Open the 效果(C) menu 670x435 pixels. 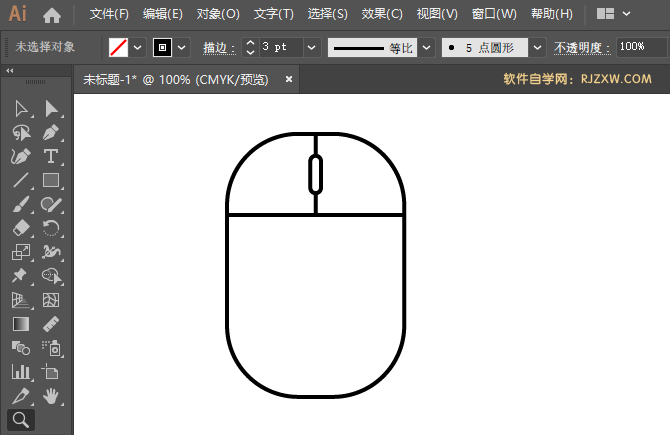tap(381, 15)
